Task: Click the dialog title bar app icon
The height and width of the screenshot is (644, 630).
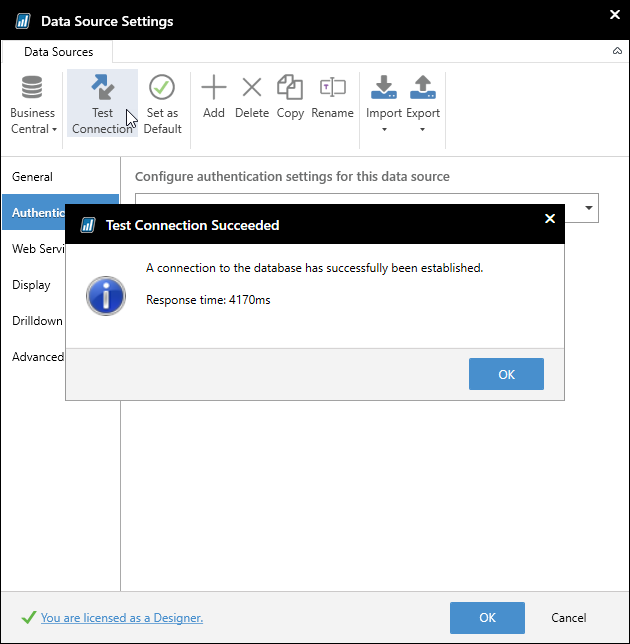Action: (x=87, y=225)
